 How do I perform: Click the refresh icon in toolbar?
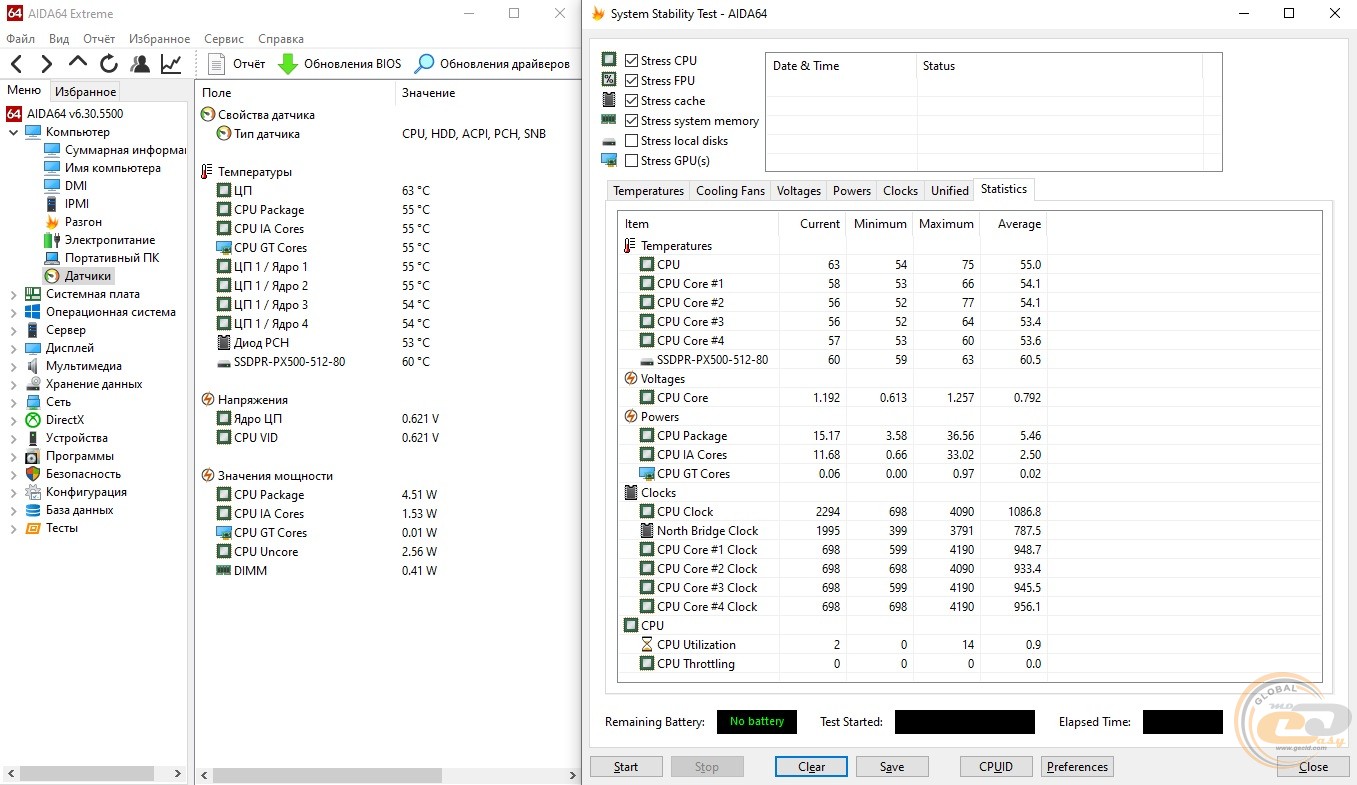(109, 64)
